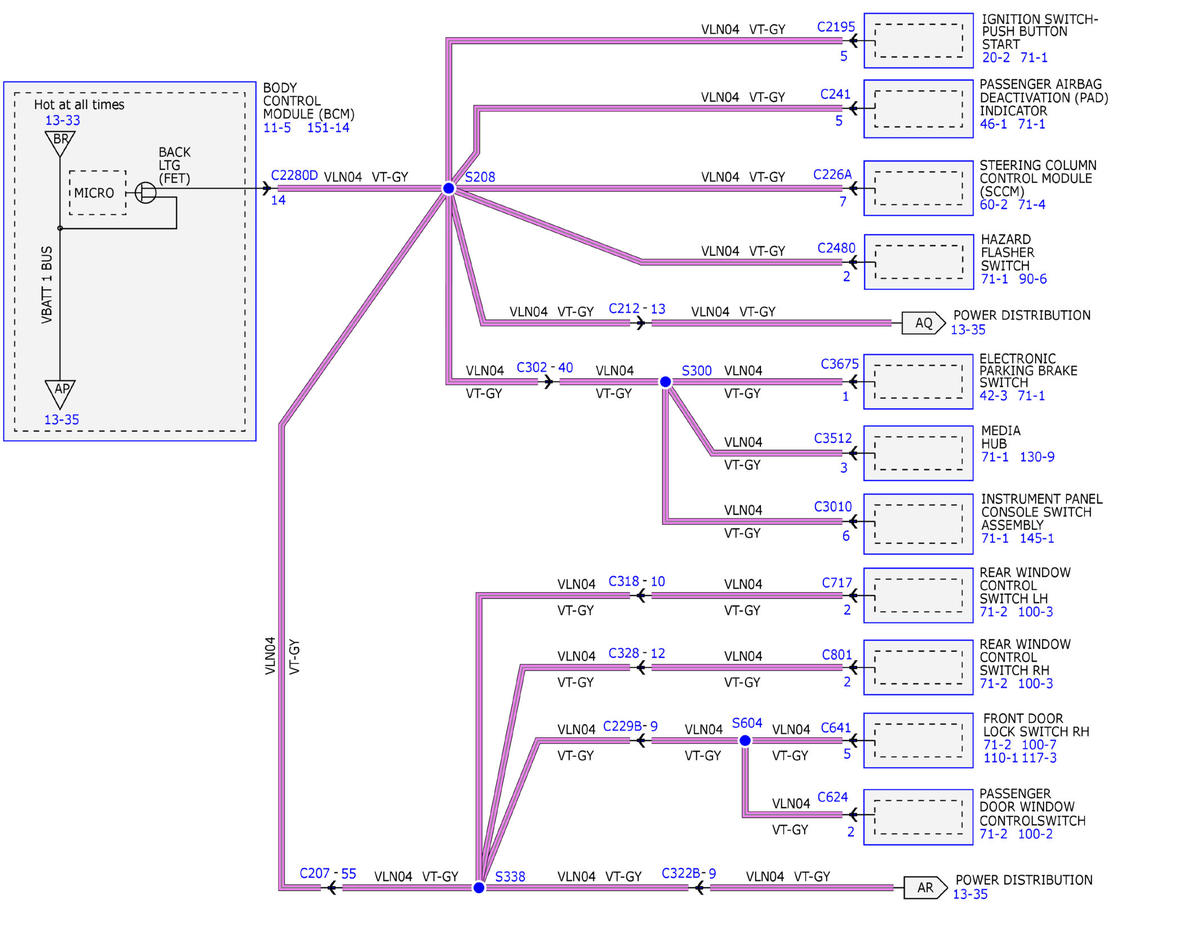Image resolution: width=1200 pixels, height=927 pixels.
Task: Click inline connector label C207 - 55
Action: tap(328, 874)
